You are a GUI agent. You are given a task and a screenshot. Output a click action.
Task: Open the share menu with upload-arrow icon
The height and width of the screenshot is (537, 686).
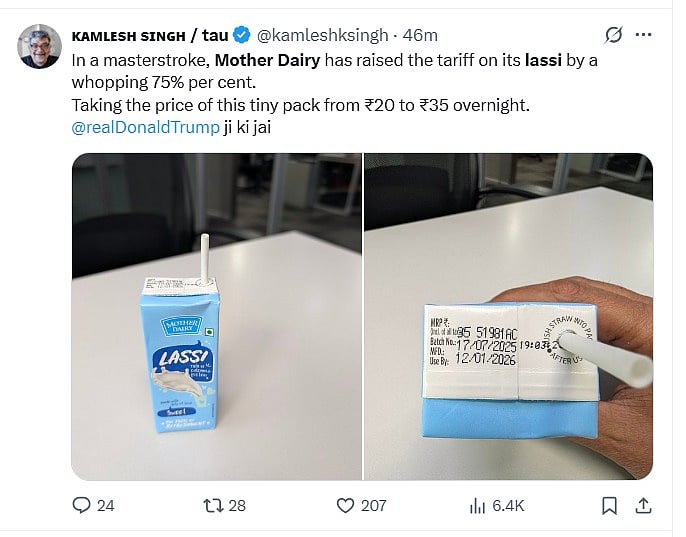(644, 505)
